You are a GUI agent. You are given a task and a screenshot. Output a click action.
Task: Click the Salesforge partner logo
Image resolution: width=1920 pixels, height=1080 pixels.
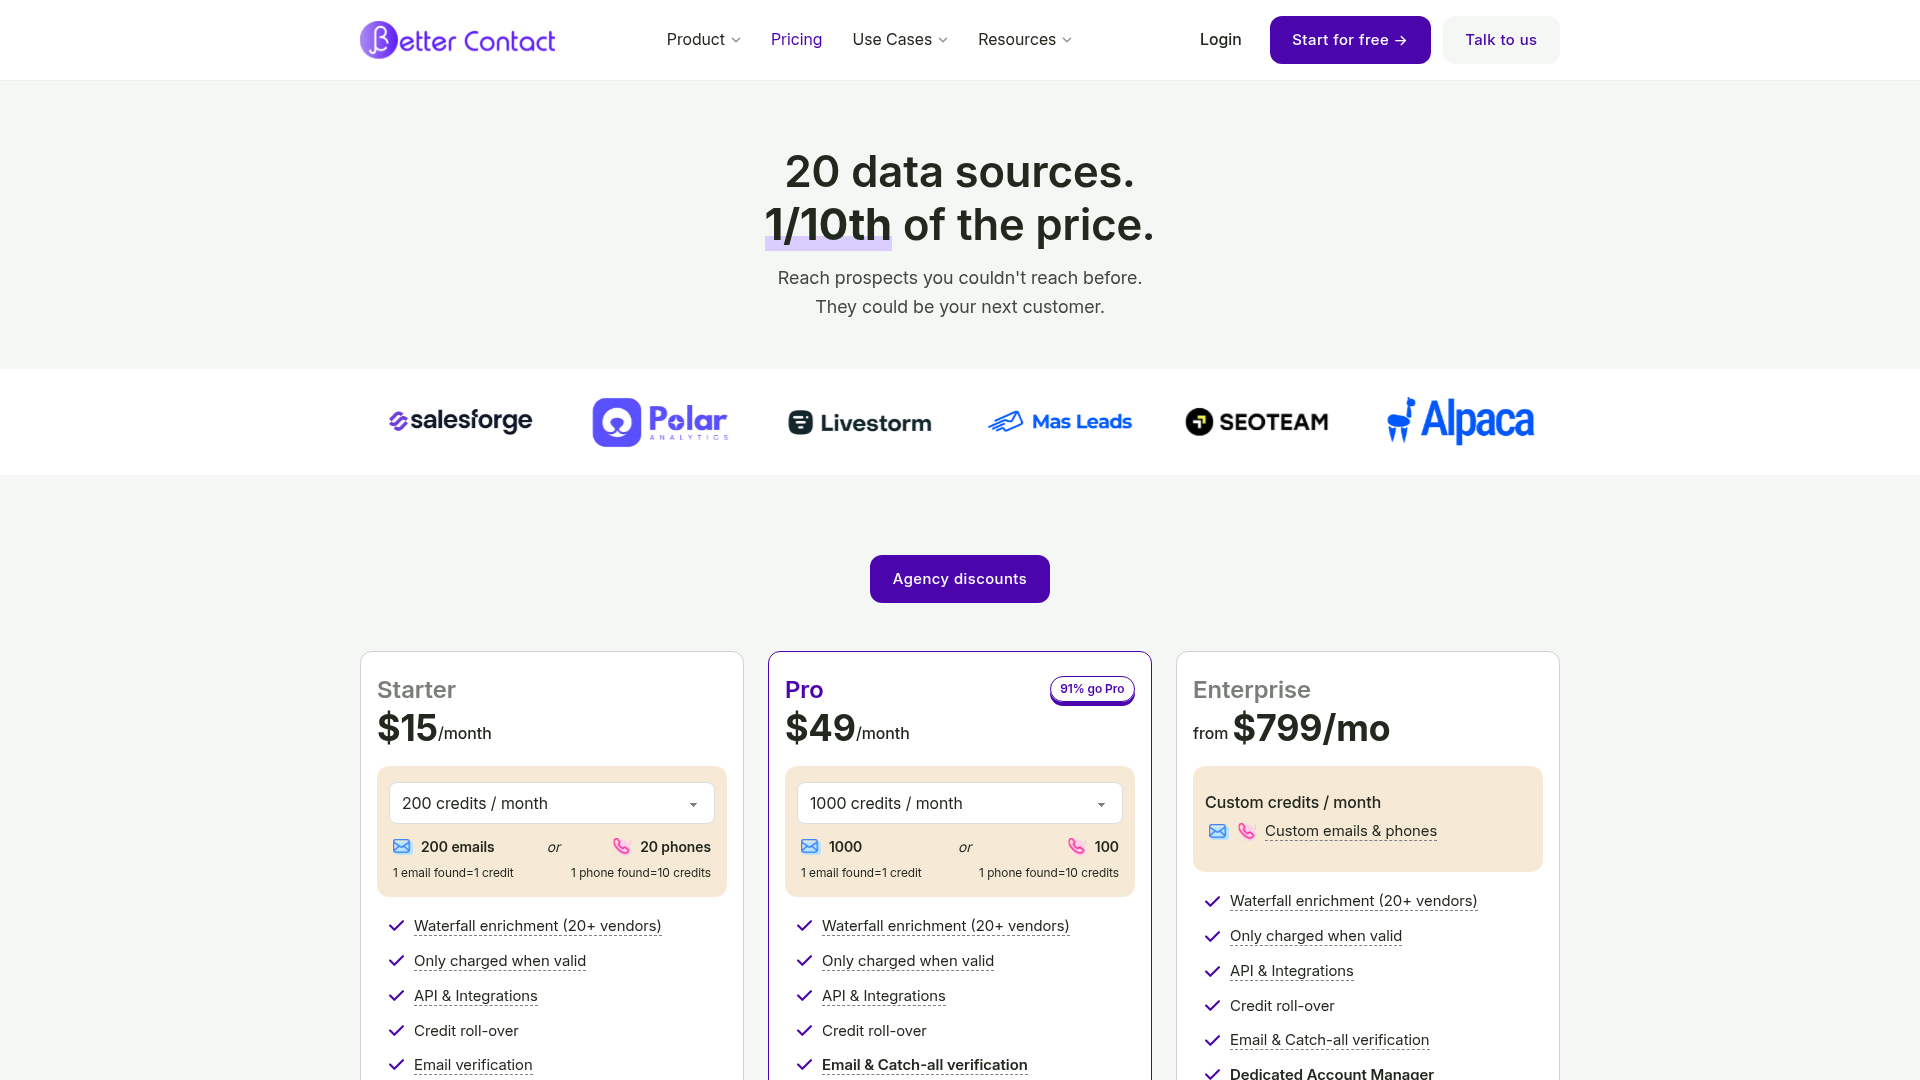point(459,421)
